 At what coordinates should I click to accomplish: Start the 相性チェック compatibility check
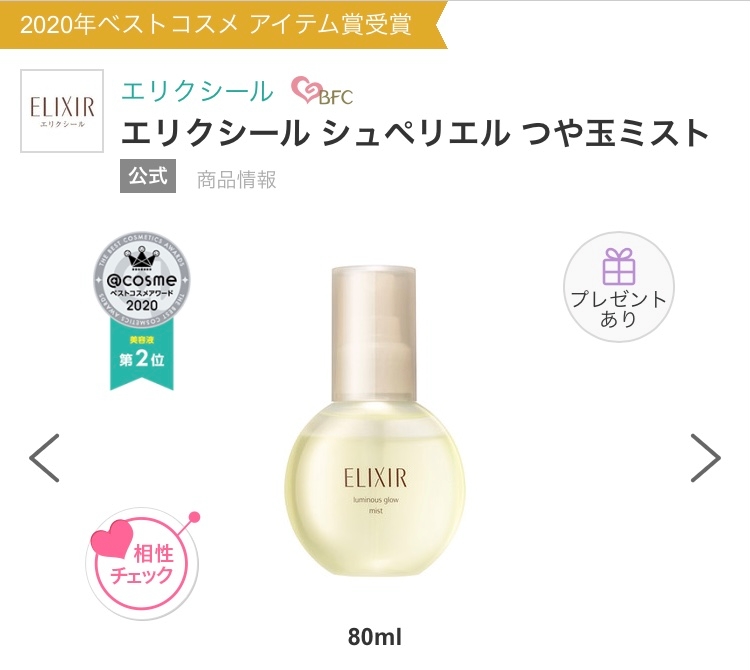[x=142, y=564]
